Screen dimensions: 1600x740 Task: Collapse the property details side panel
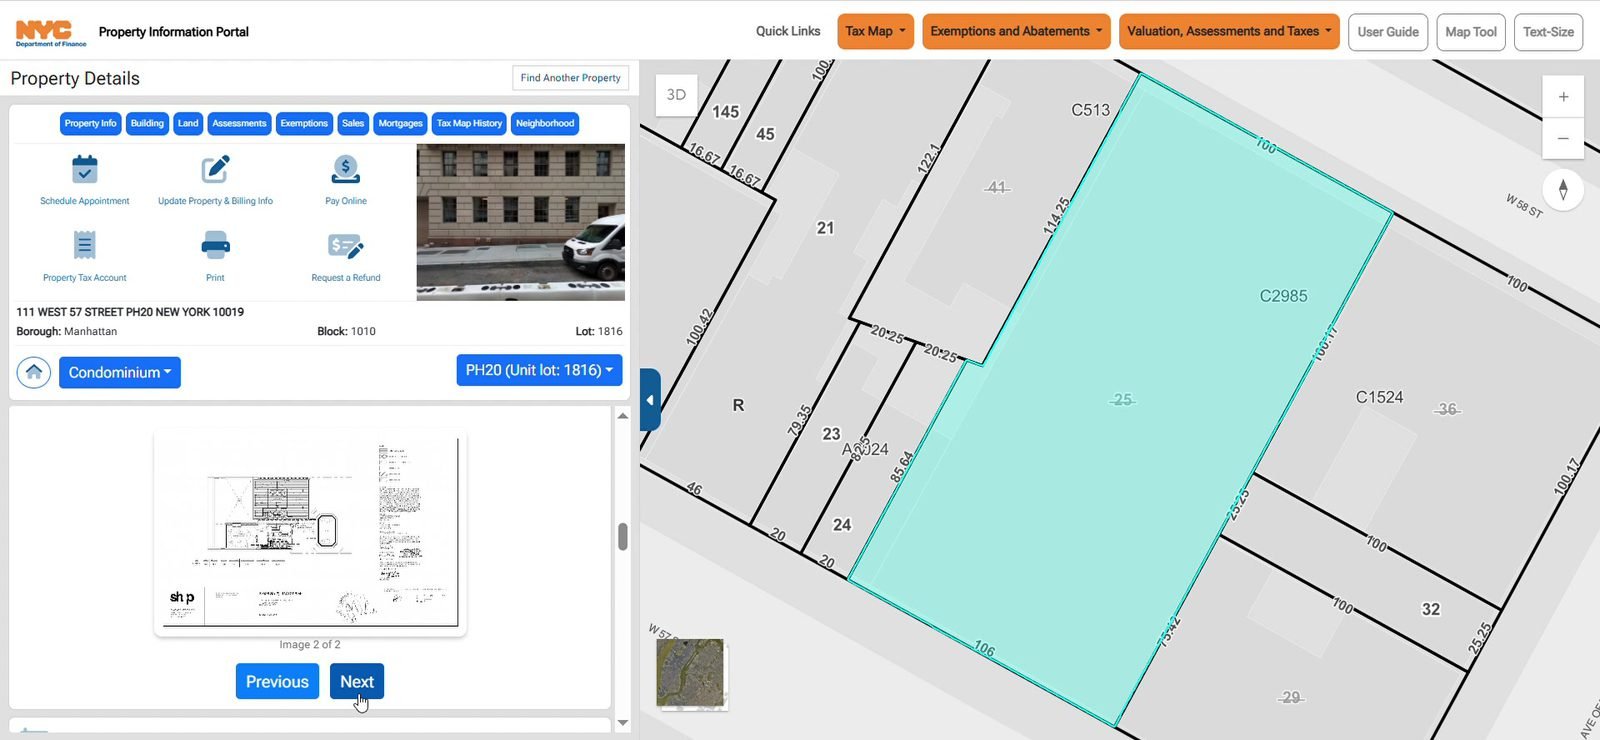tap(650, 400)
